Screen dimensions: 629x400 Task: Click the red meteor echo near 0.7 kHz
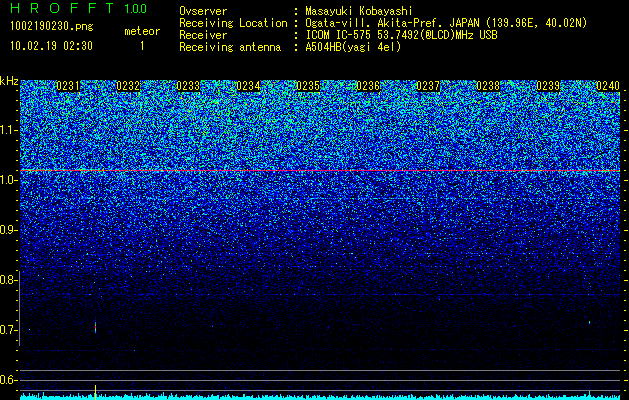coord(95,327)
